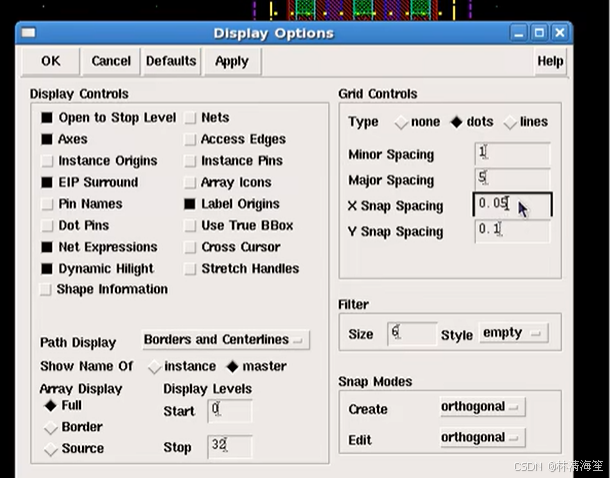This screenshot has height=478, width=610.
Task: Select grid type dots
Action: (x=456, y=122)
